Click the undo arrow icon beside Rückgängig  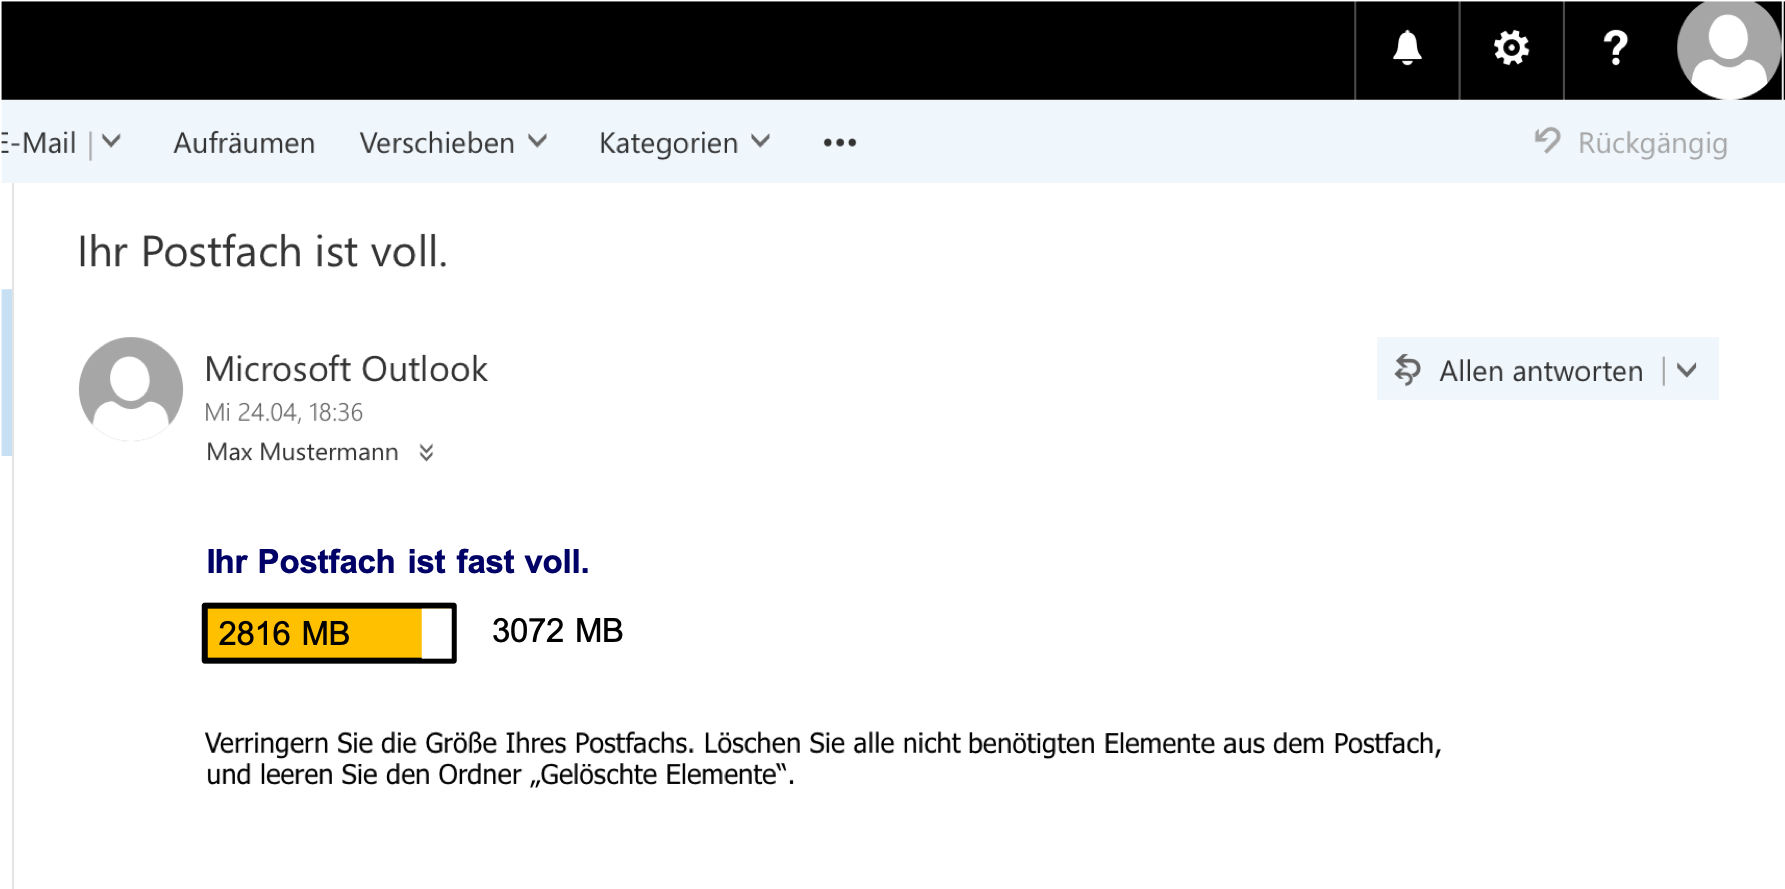pyautogui.click(x=1547, y=141)
